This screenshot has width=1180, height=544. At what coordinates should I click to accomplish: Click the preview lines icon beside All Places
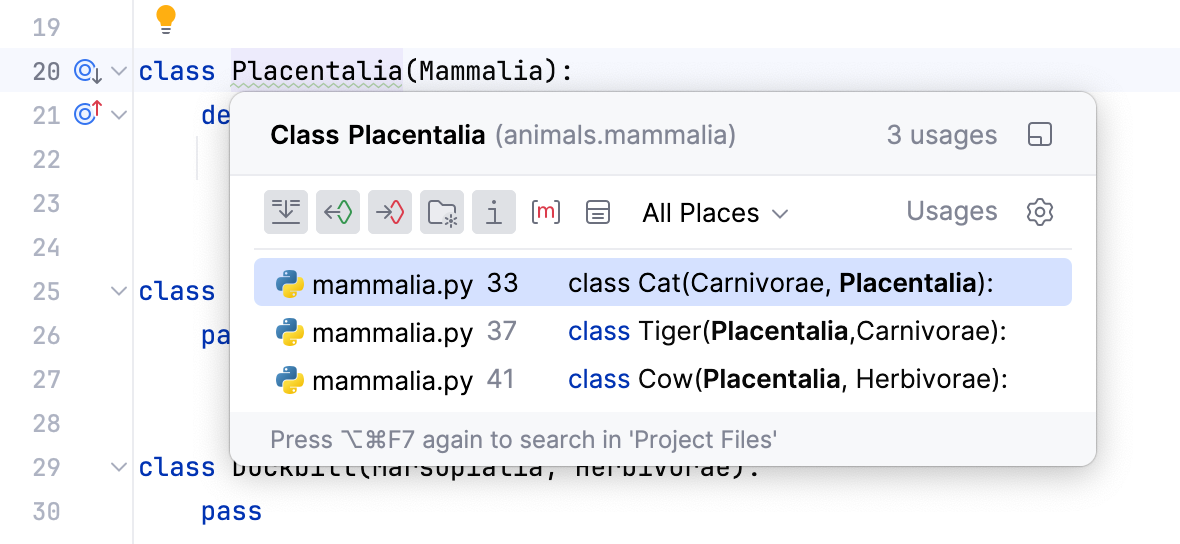(598, 212)
